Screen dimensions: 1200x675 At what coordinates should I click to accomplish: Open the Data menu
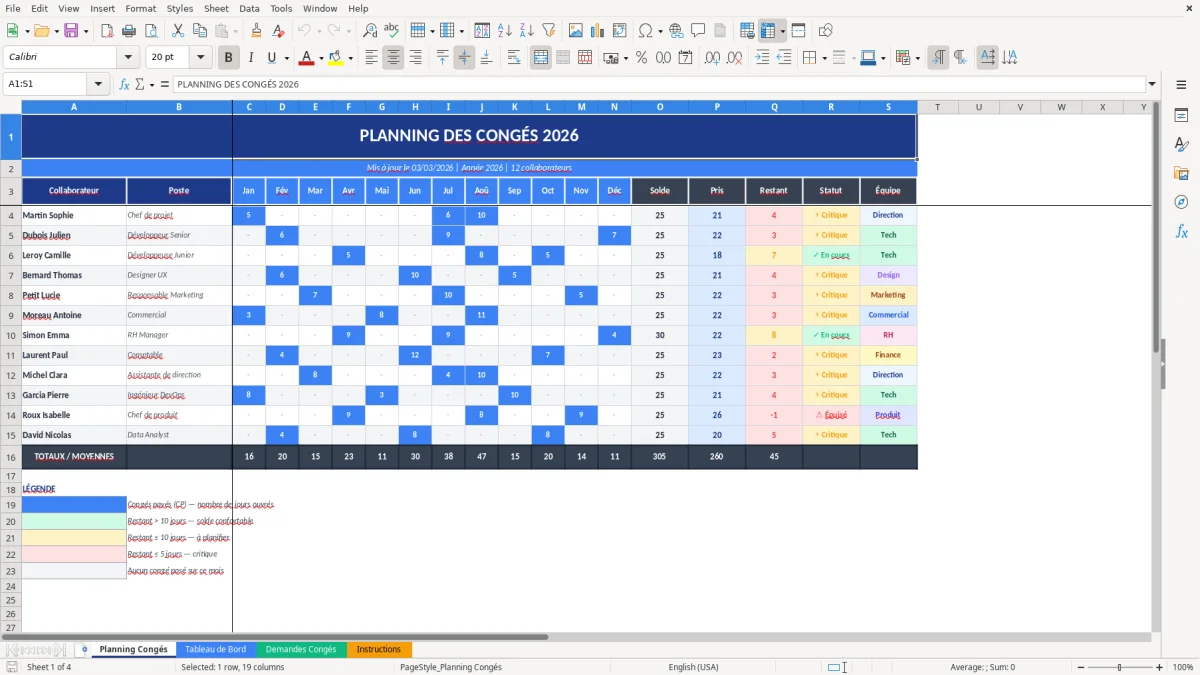click(x=249, y=8)
